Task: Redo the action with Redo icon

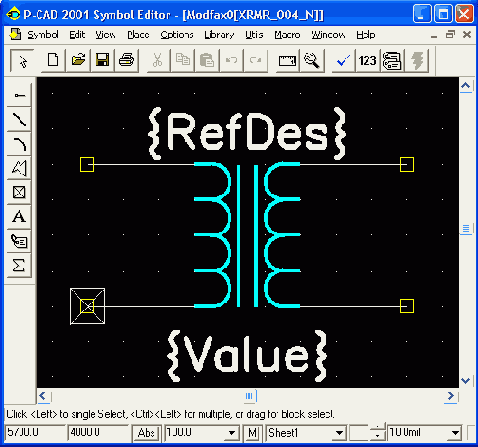Action: click(x=256, y=61)
